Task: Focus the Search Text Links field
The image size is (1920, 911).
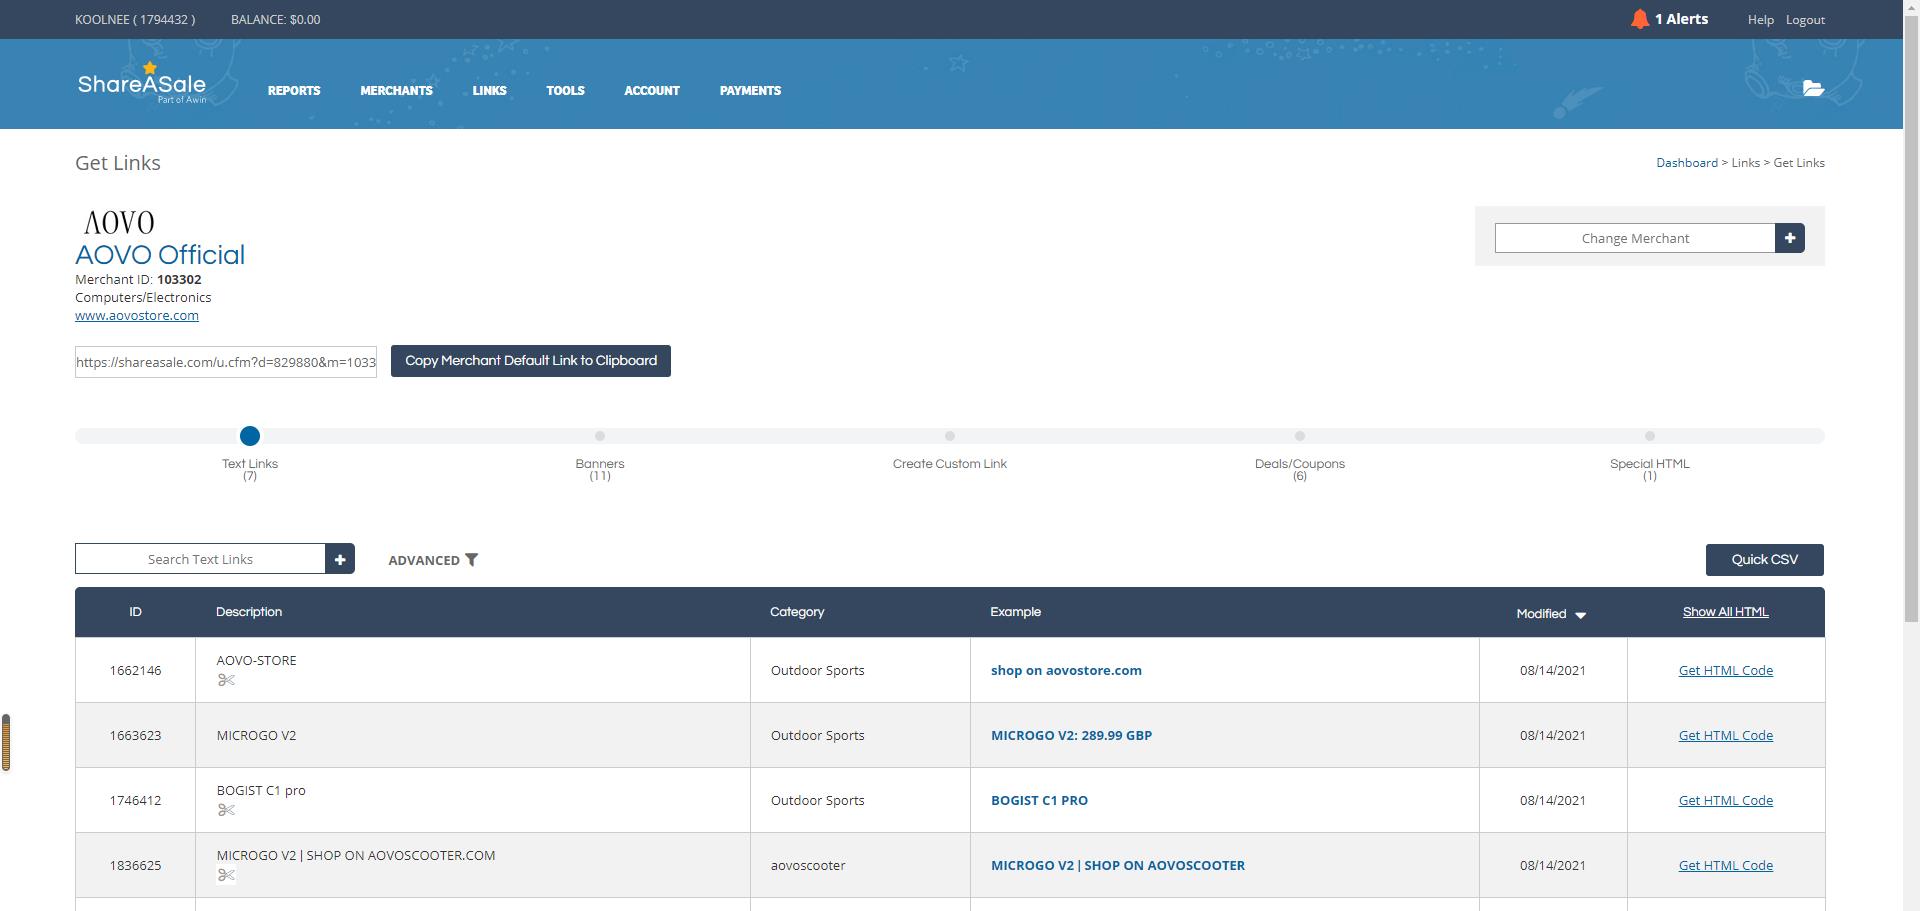Action: [x=200, y=559]
